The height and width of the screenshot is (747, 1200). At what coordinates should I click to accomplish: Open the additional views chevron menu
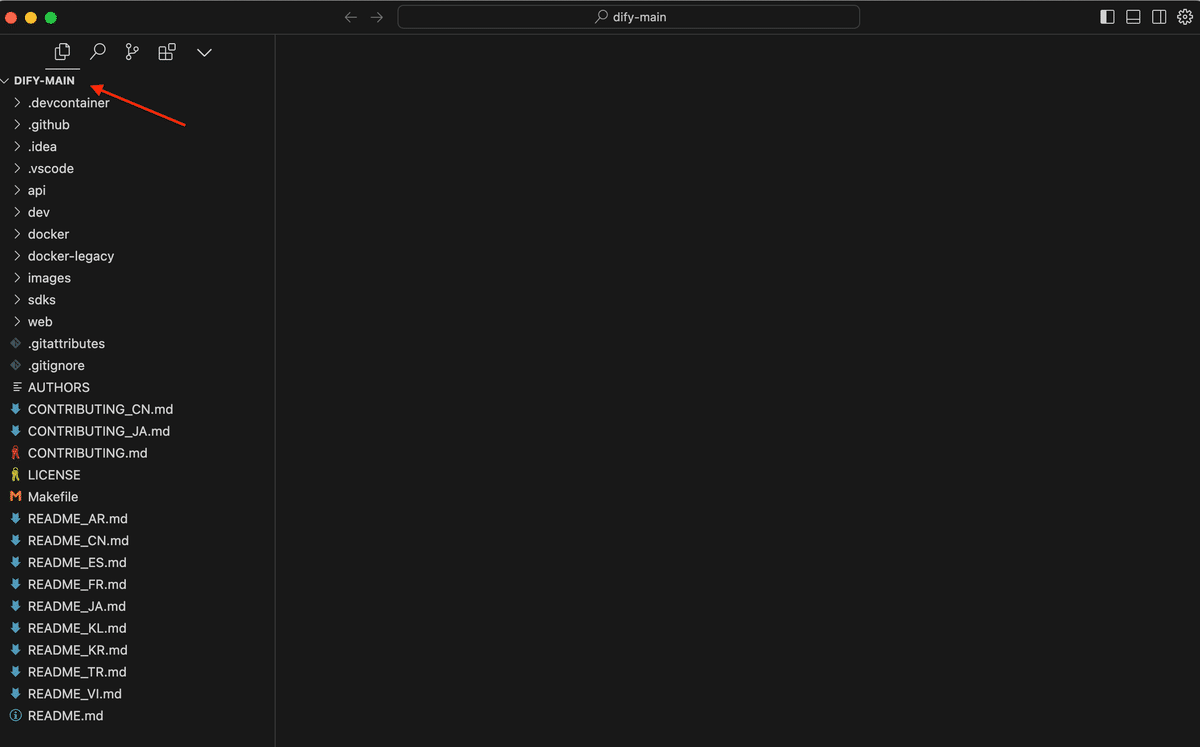(x=204, y=52)
